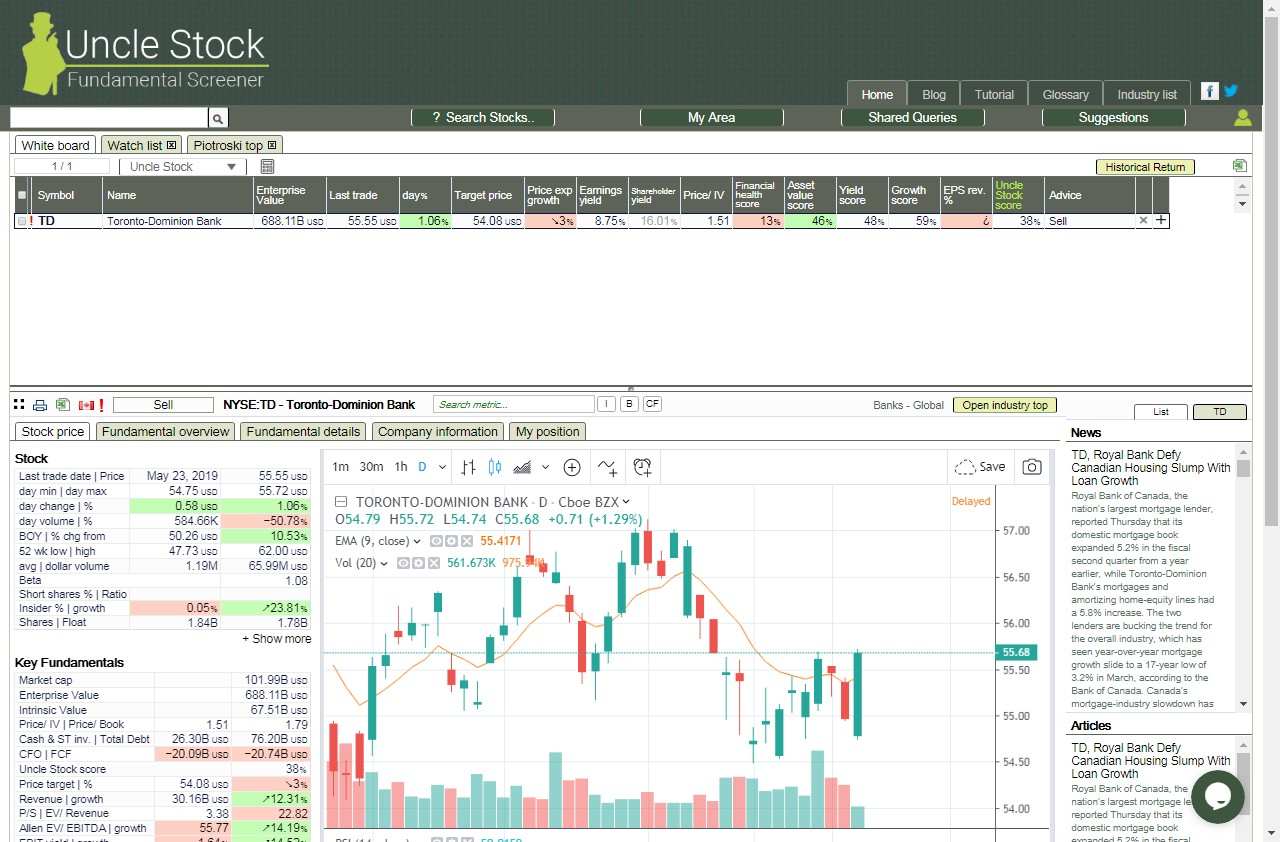This screenshot has width=1280, height=842.
Task: Open Shared Queries
Action: pos(912,118)
